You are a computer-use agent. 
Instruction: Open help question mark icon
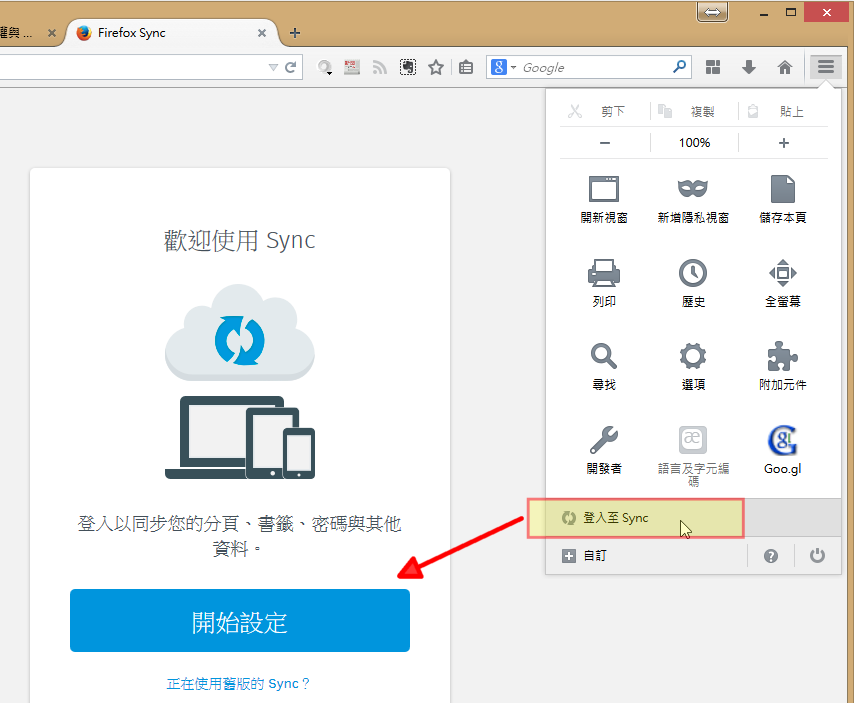[771, 556]
